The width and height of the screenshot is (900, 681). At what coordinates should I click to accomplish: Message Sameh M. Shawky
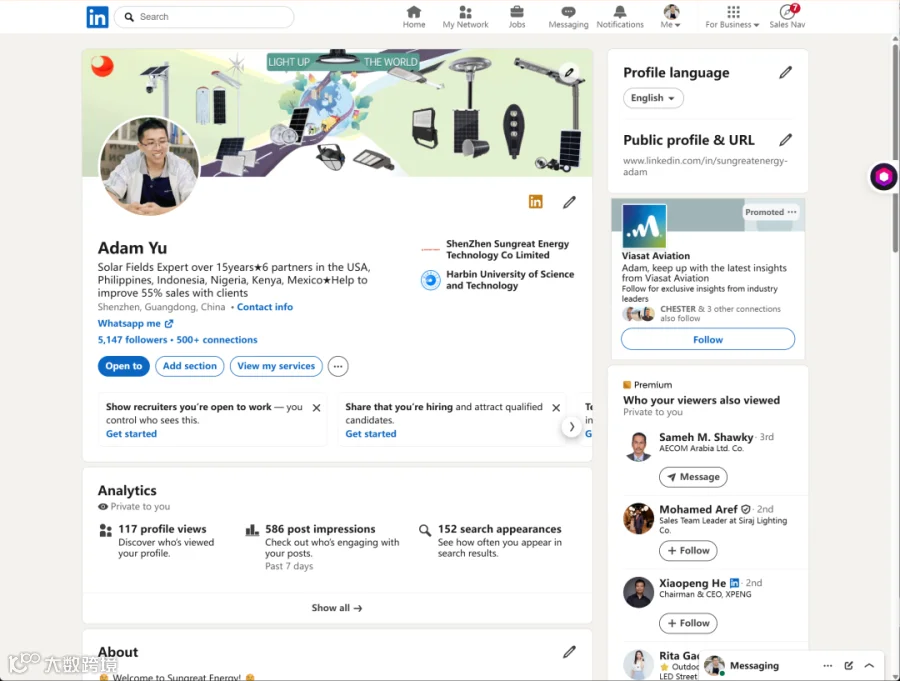(x=693, y=477)
